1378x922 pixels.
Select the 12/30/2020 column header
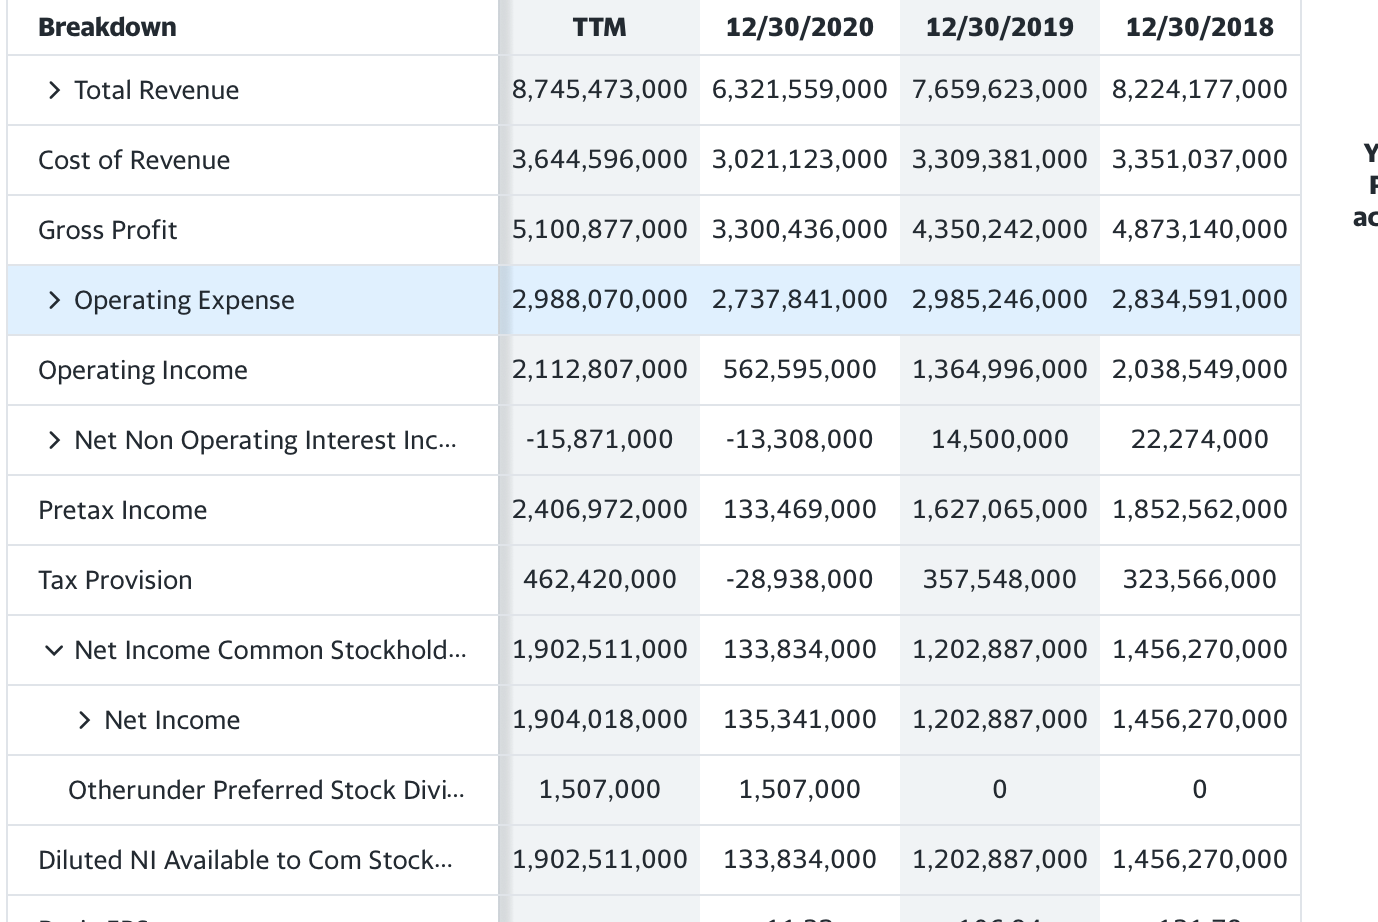(799, 27)
